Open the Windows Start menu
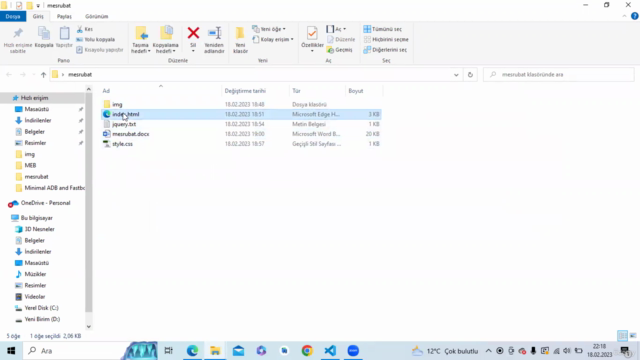Image resolution: width=640 pixels, height=360 pixels. [x=11, y=351]
